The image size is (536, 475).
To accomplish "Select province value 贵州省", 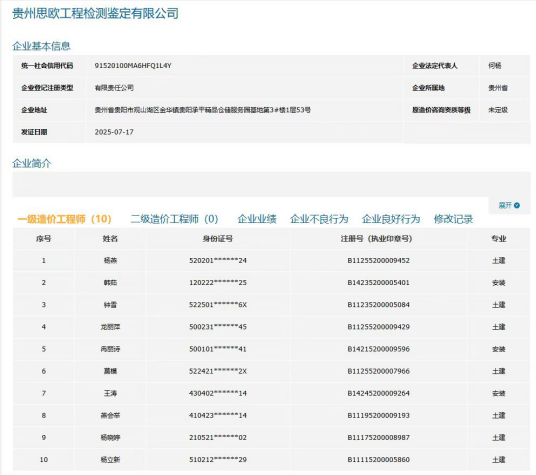I will [x=498, y=88].
